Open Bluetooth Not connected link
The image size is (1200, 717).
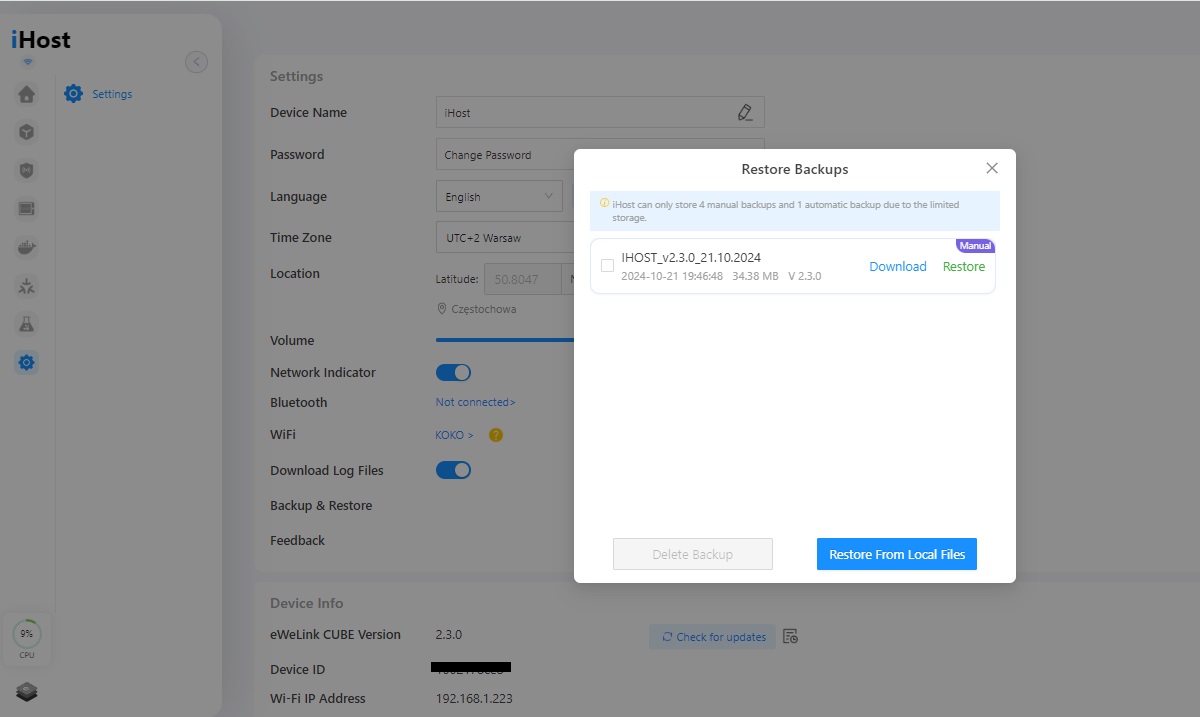[476, 402]
